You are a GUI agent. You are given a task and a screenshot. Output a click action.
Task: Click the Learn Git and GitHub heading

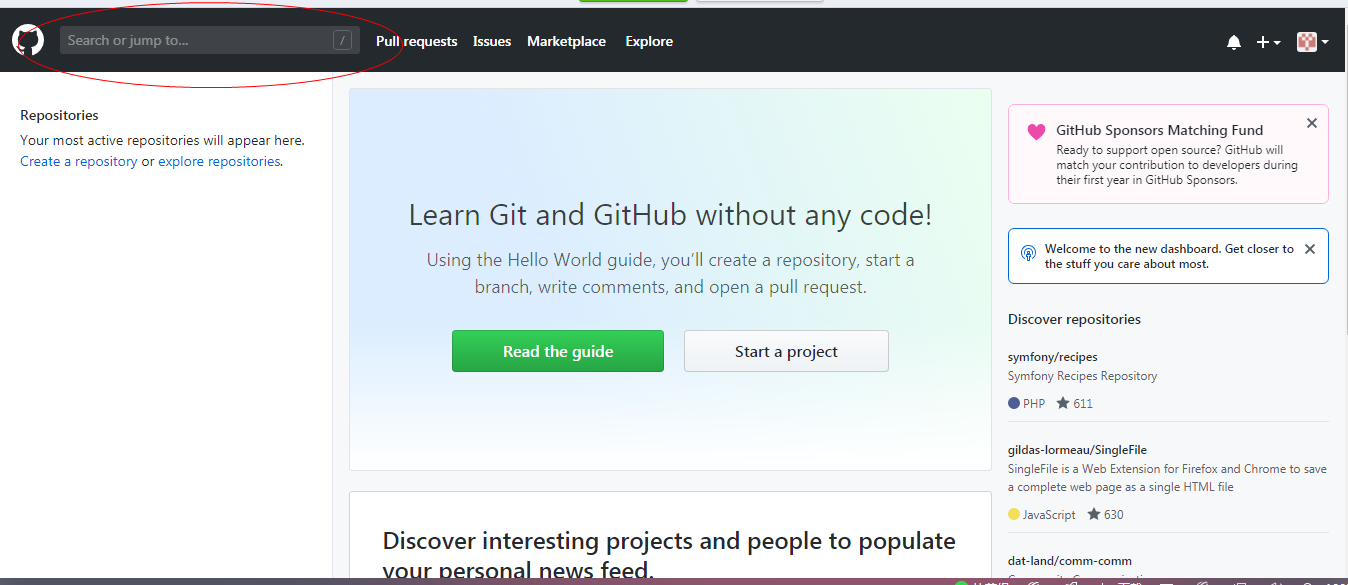pyautogui.click(x=670, y=215)
